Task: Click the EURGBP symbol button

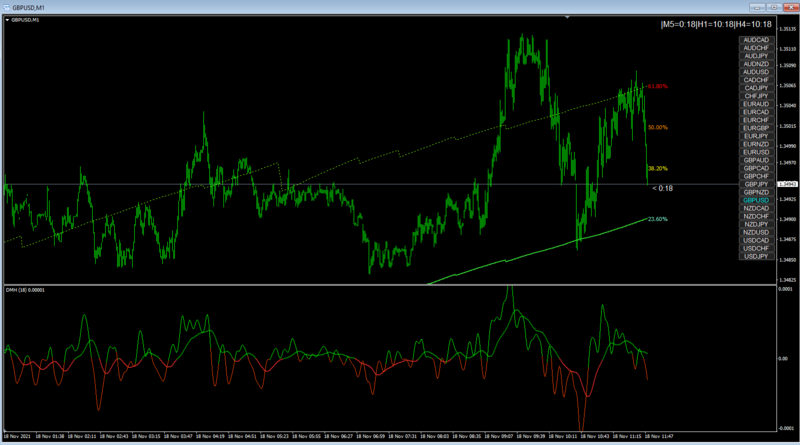Action: [756, 128]
